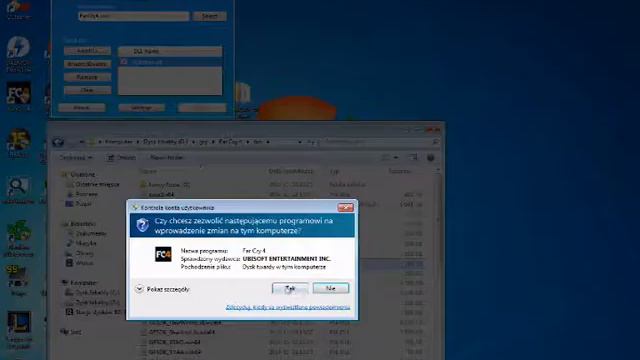This screenshot has height=360, width=640.
Task: Click the Enable/Disable button in injector window
Action: tap(87, 64)
